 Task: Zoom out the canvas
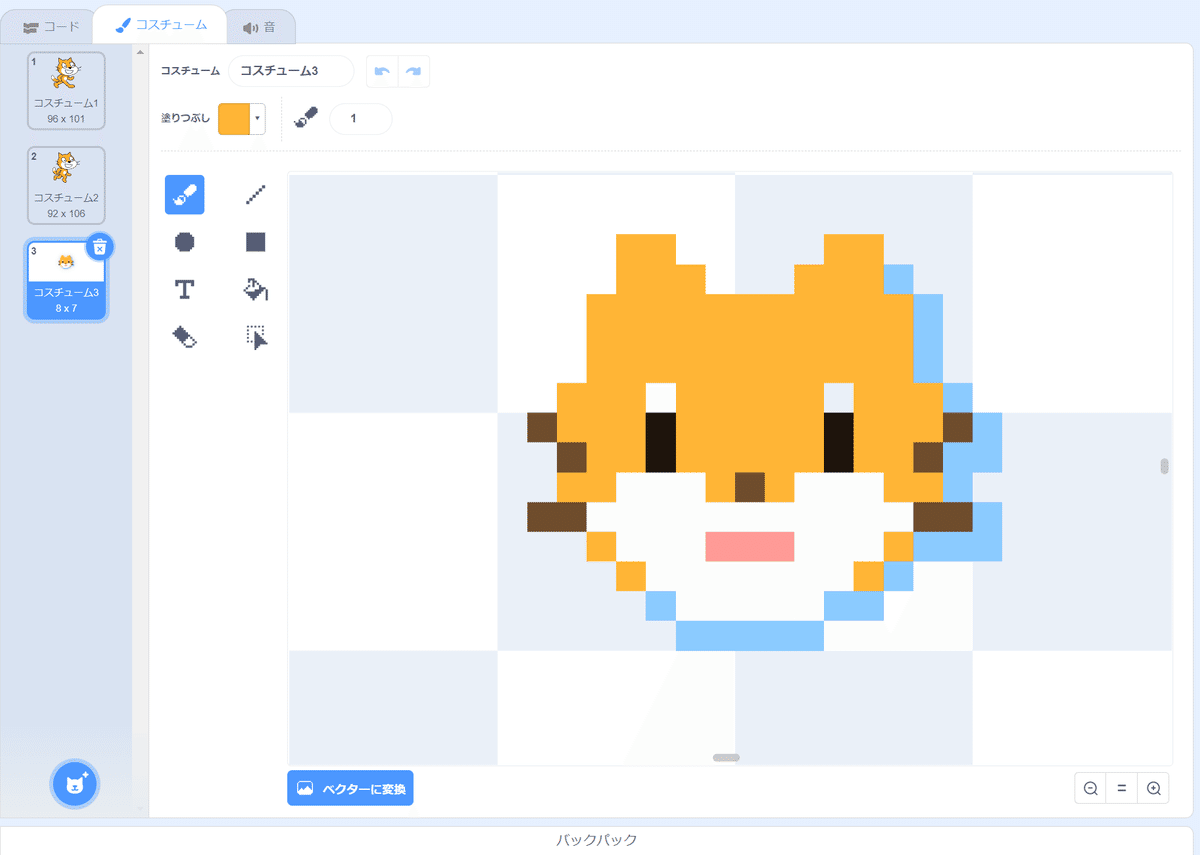coord(1090,788)
